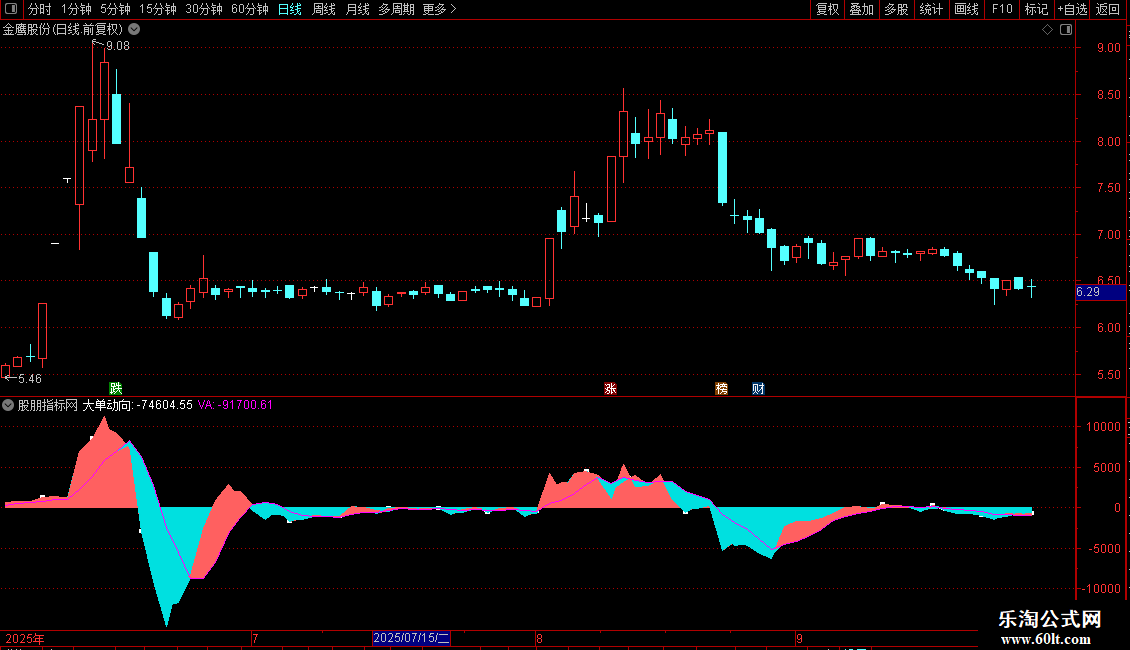Viewport: 1130px width, 650px height.
Task: Select the 30分钟 period tab
Action: [203, 9]
